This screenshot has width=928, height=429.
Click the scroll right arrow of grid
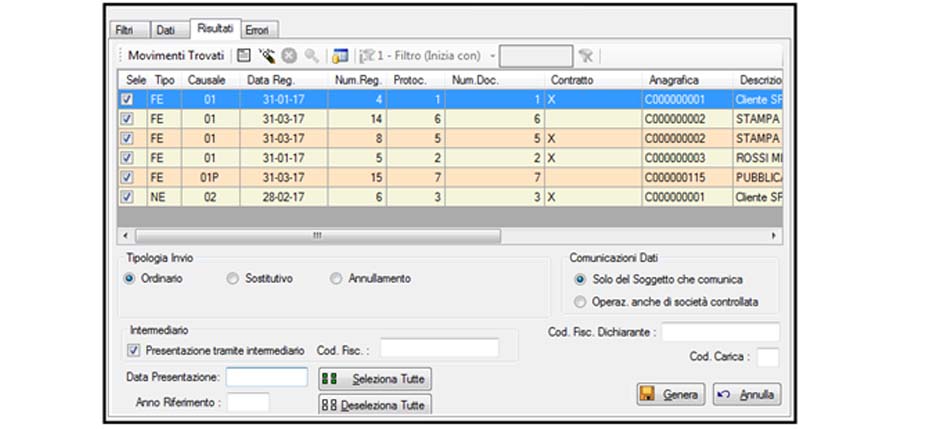(774, 236)
